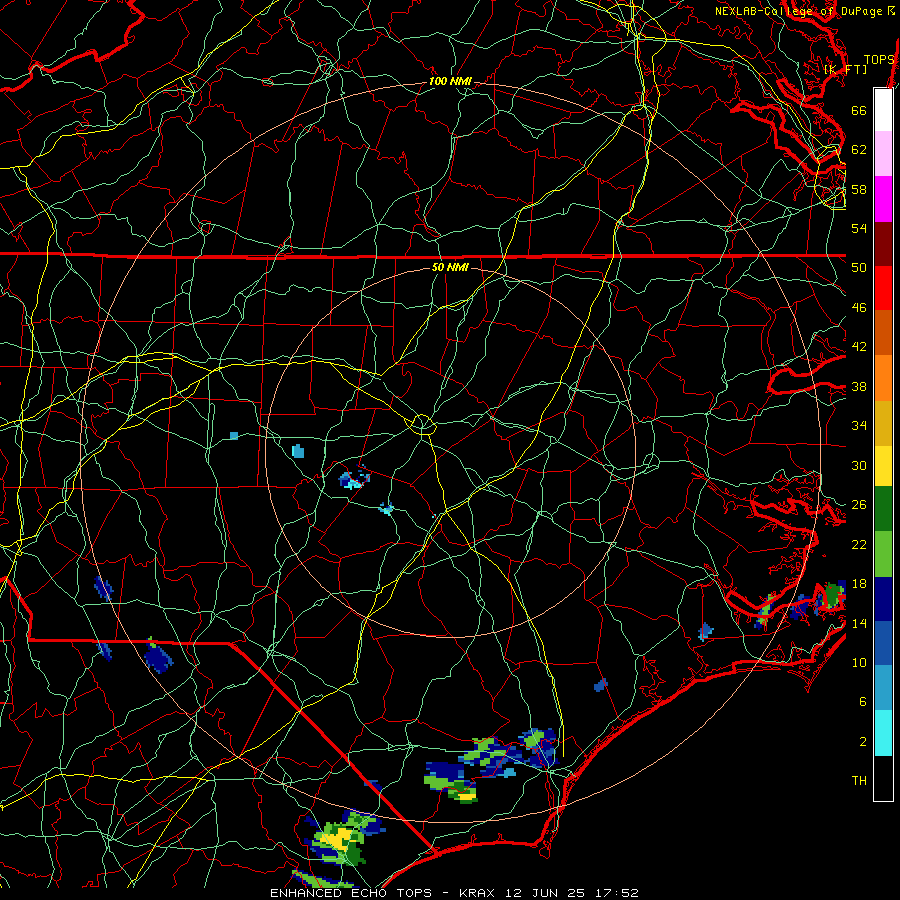The image size is (900, 900).
Task: Click the 46 legend value
Action: click(x=859, y=308)
